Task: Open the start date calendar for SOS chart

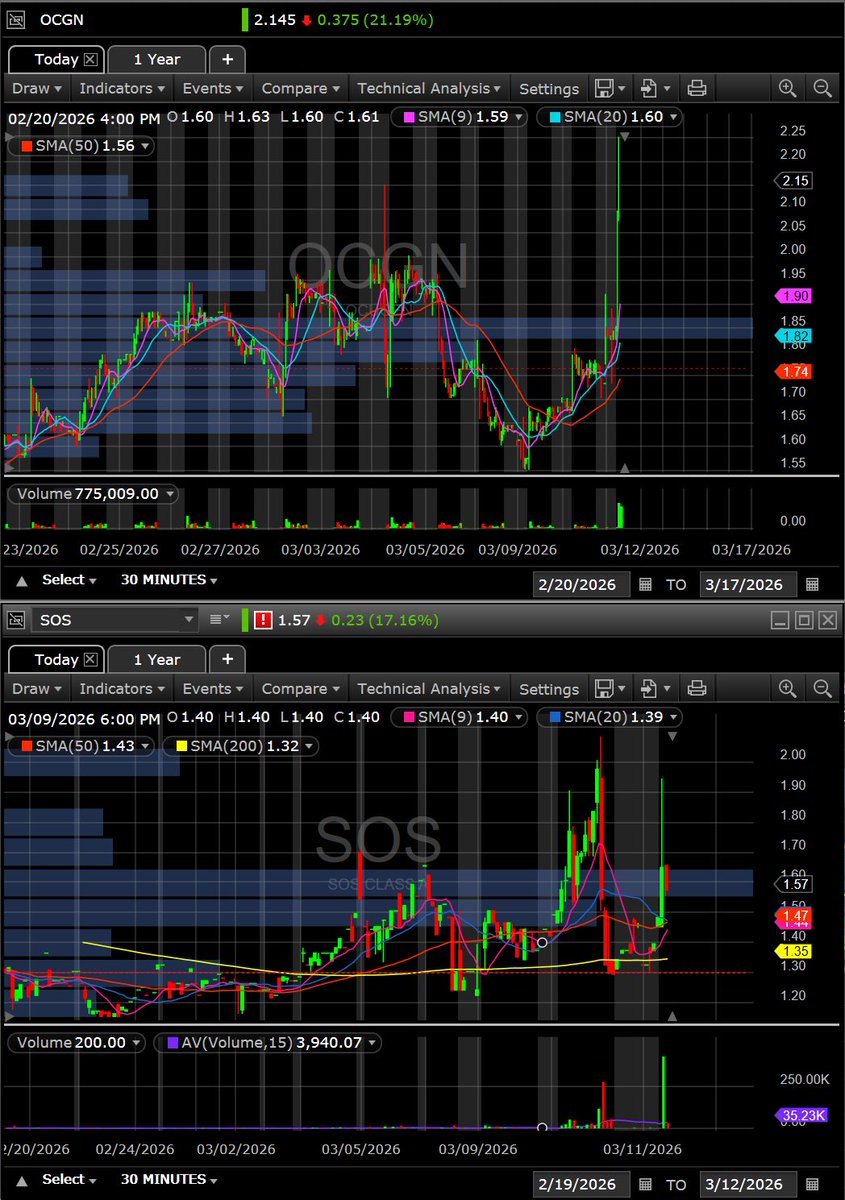Action: click(x=645, y=1184)
